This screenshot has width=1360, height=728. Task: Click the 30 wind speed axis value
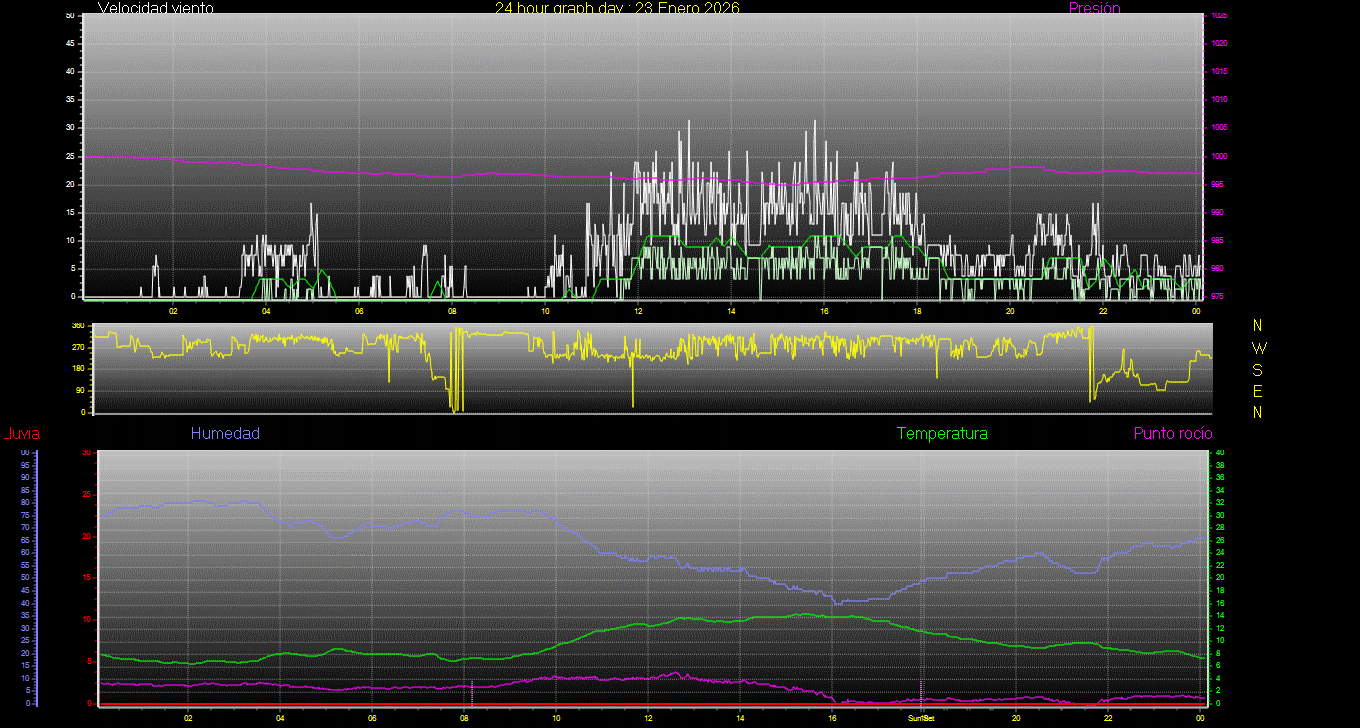(70, 128)
